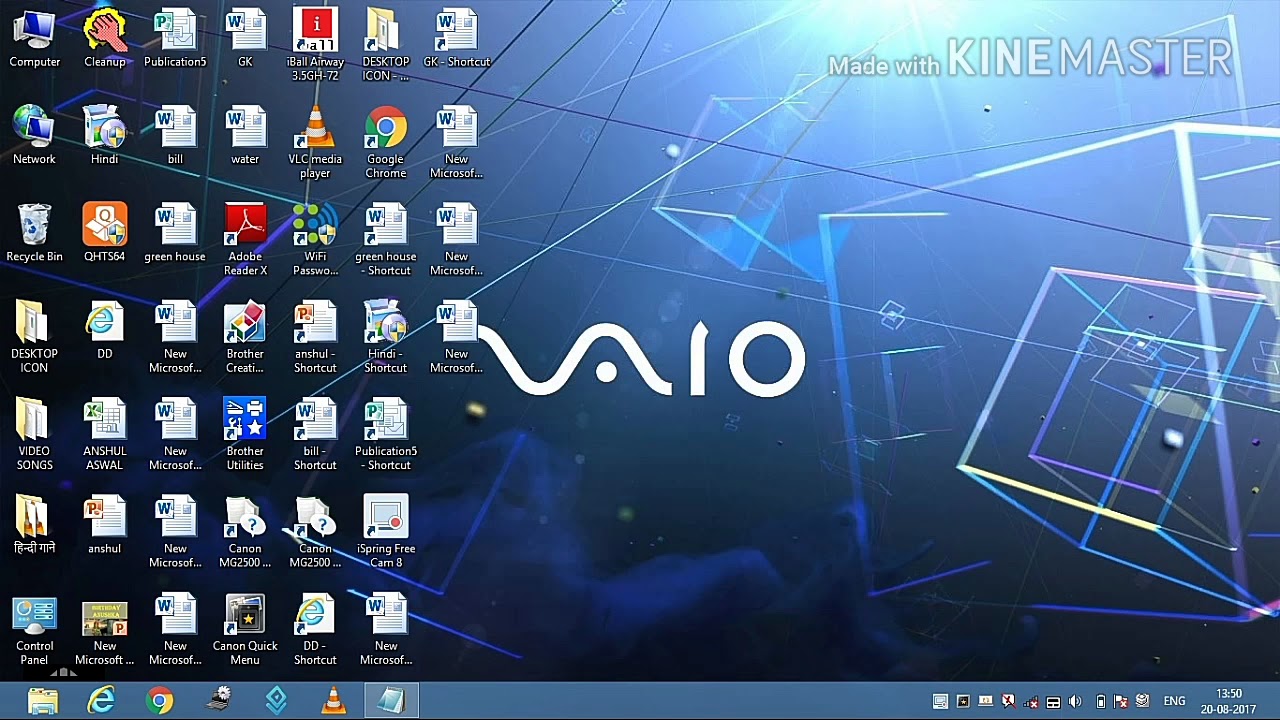The height and width of the screenshot is (720, 1280).
Task: Launch iSpring Free Cam 8
Action: (385, 532)
